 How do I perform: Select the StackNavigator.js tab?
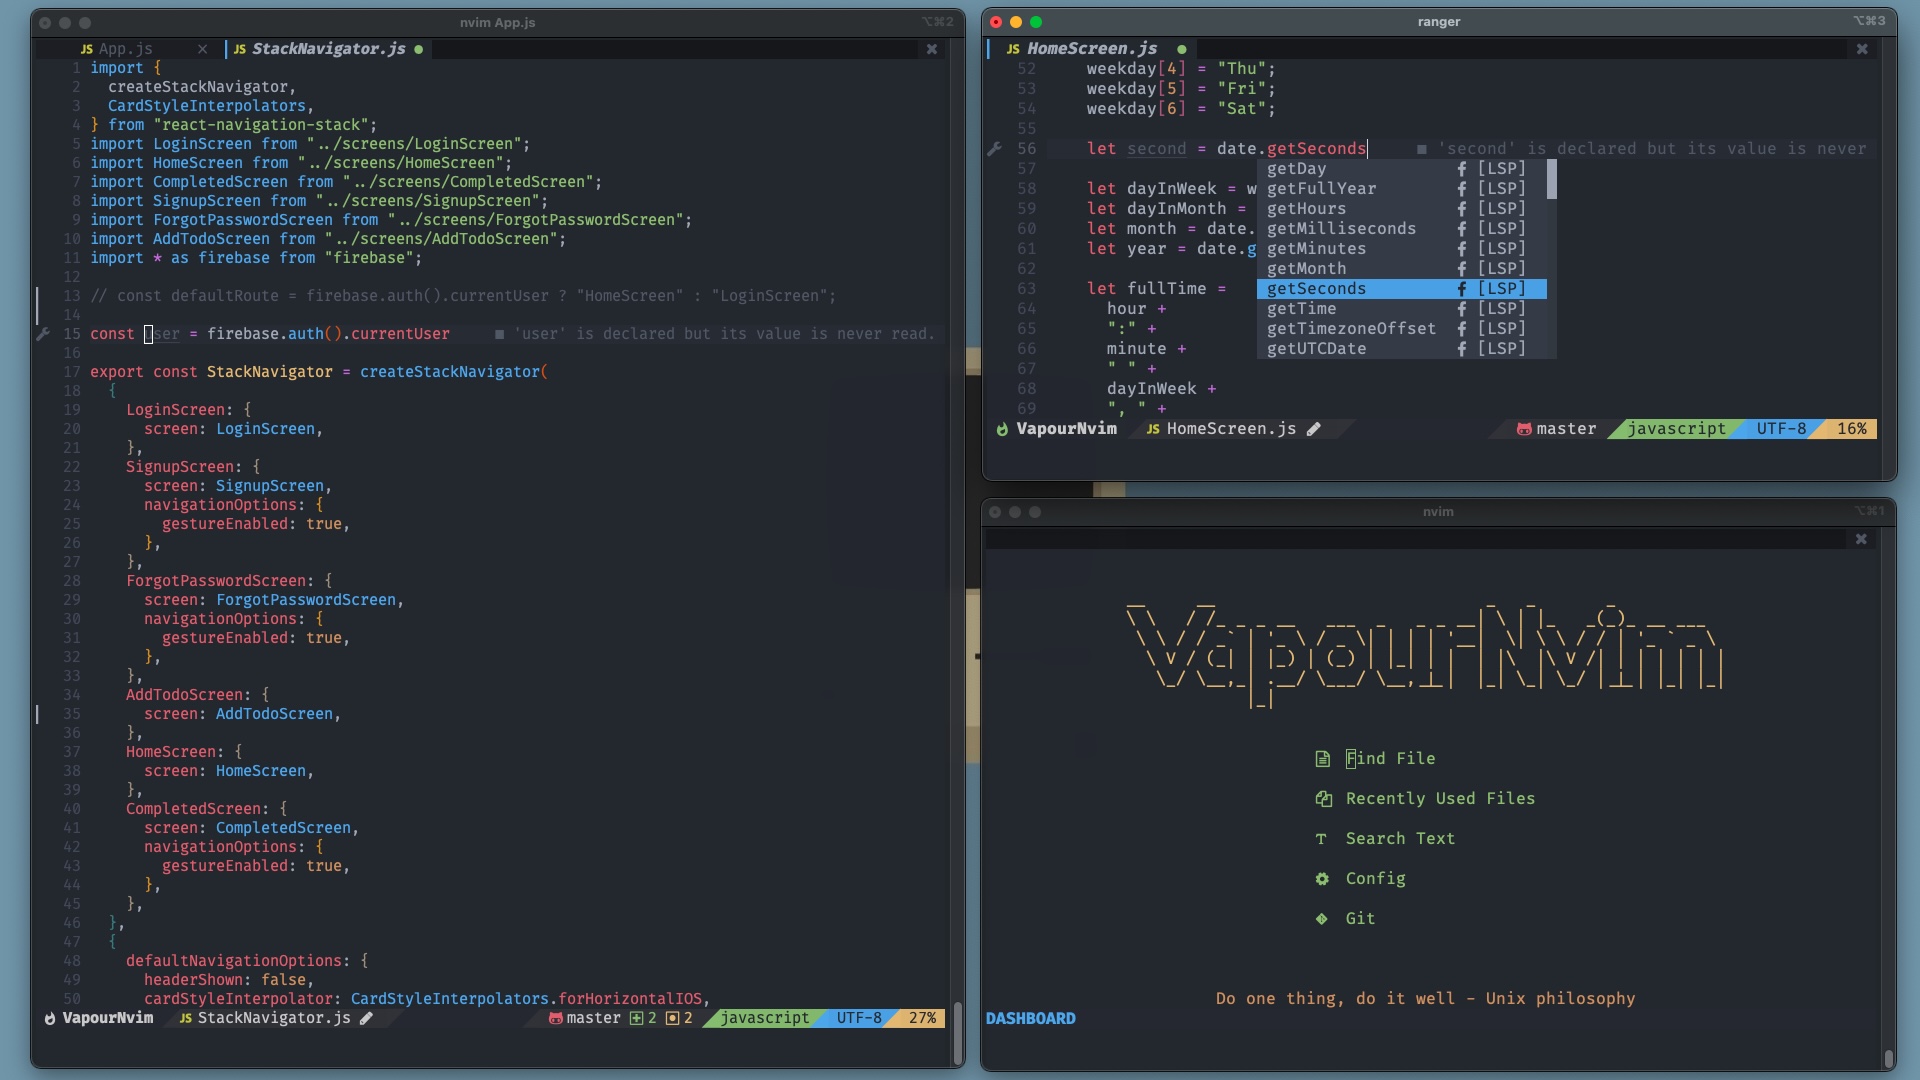coord(327,49)
